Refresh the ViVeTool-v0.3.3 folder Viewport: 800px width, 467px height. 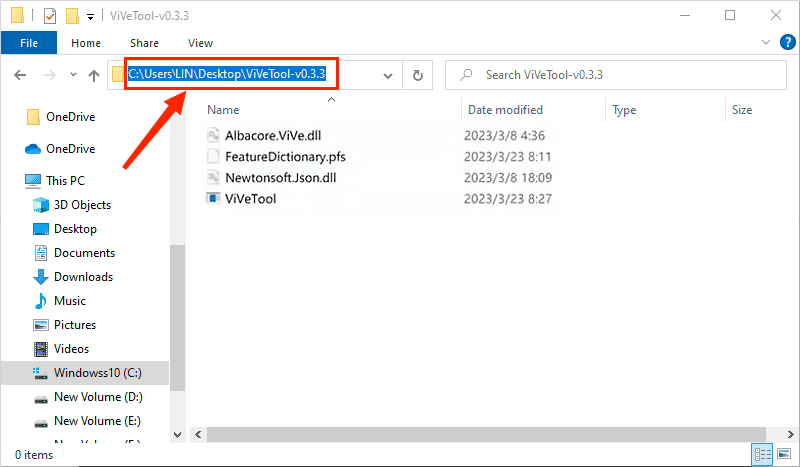pyautogui.click(x=418, y=76)
